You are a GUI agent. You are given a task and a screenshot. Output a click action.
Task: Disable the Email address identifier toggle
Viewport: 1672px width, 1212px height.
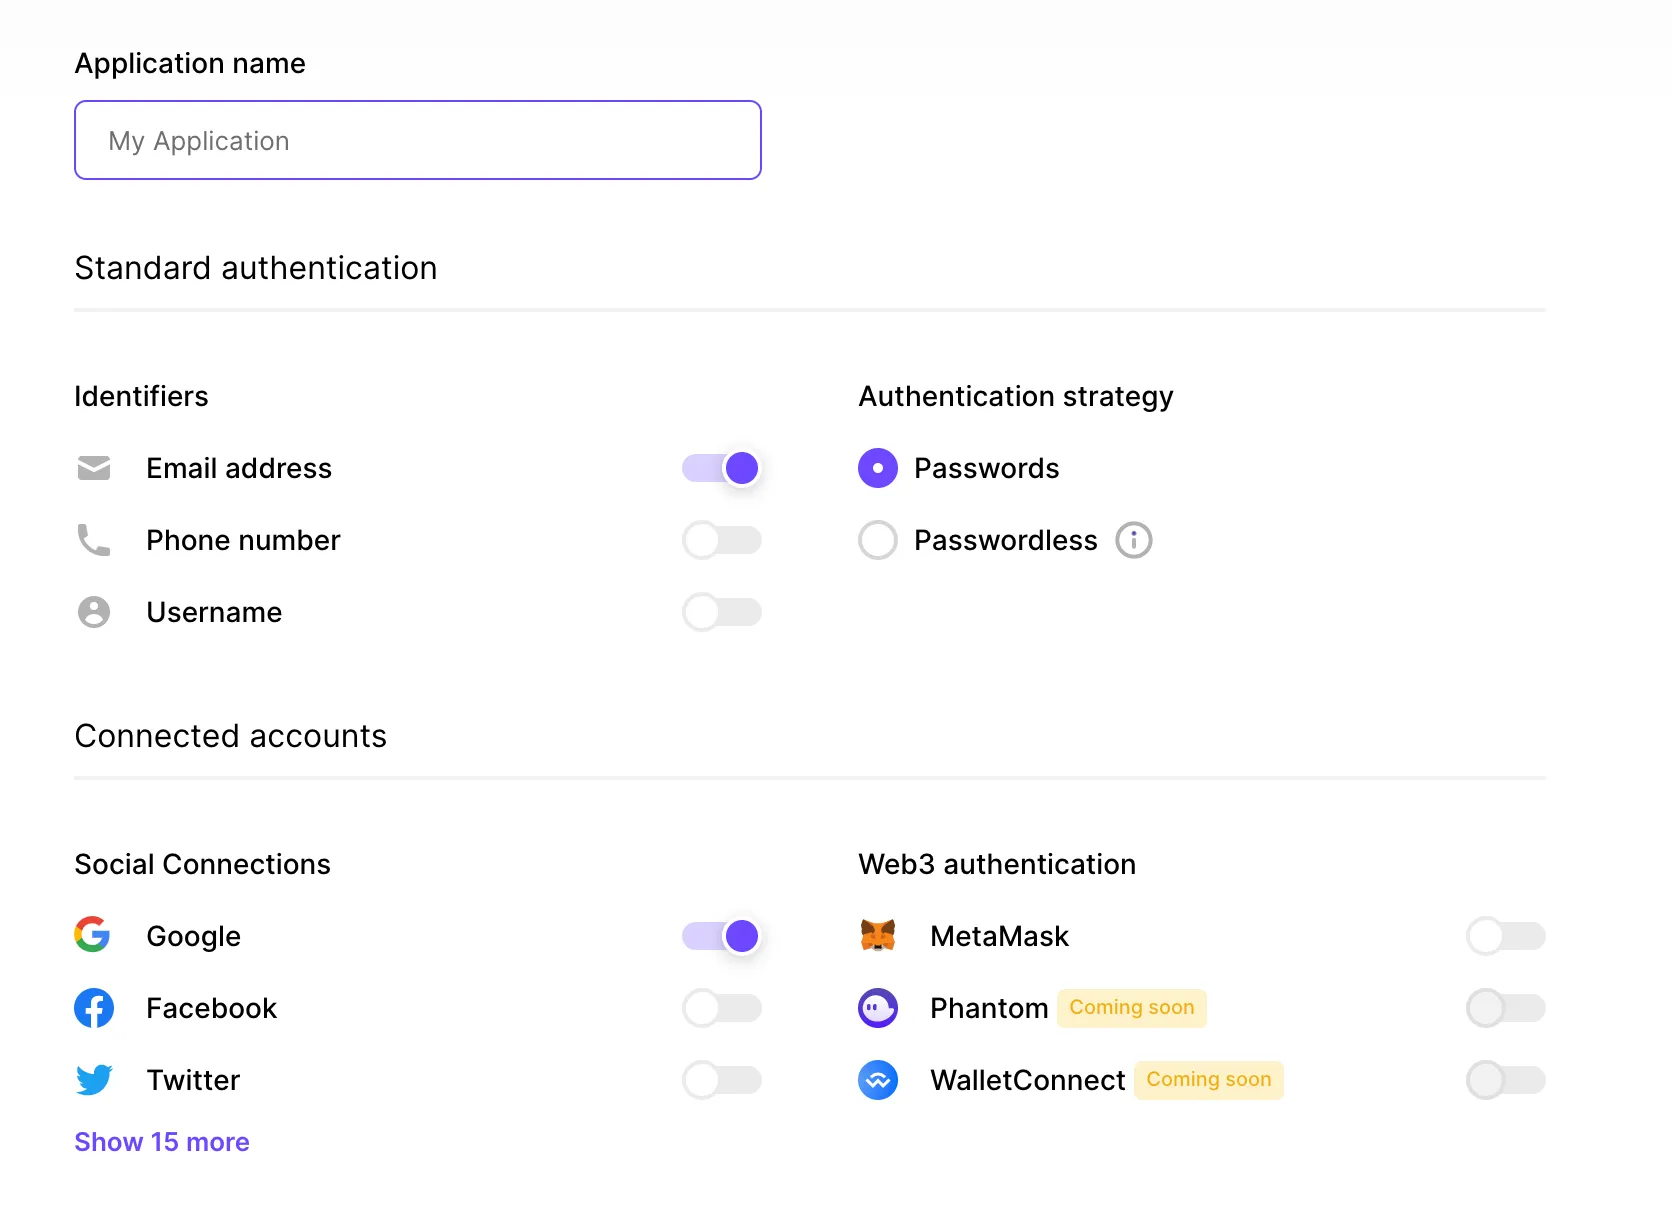click(721, 468)
